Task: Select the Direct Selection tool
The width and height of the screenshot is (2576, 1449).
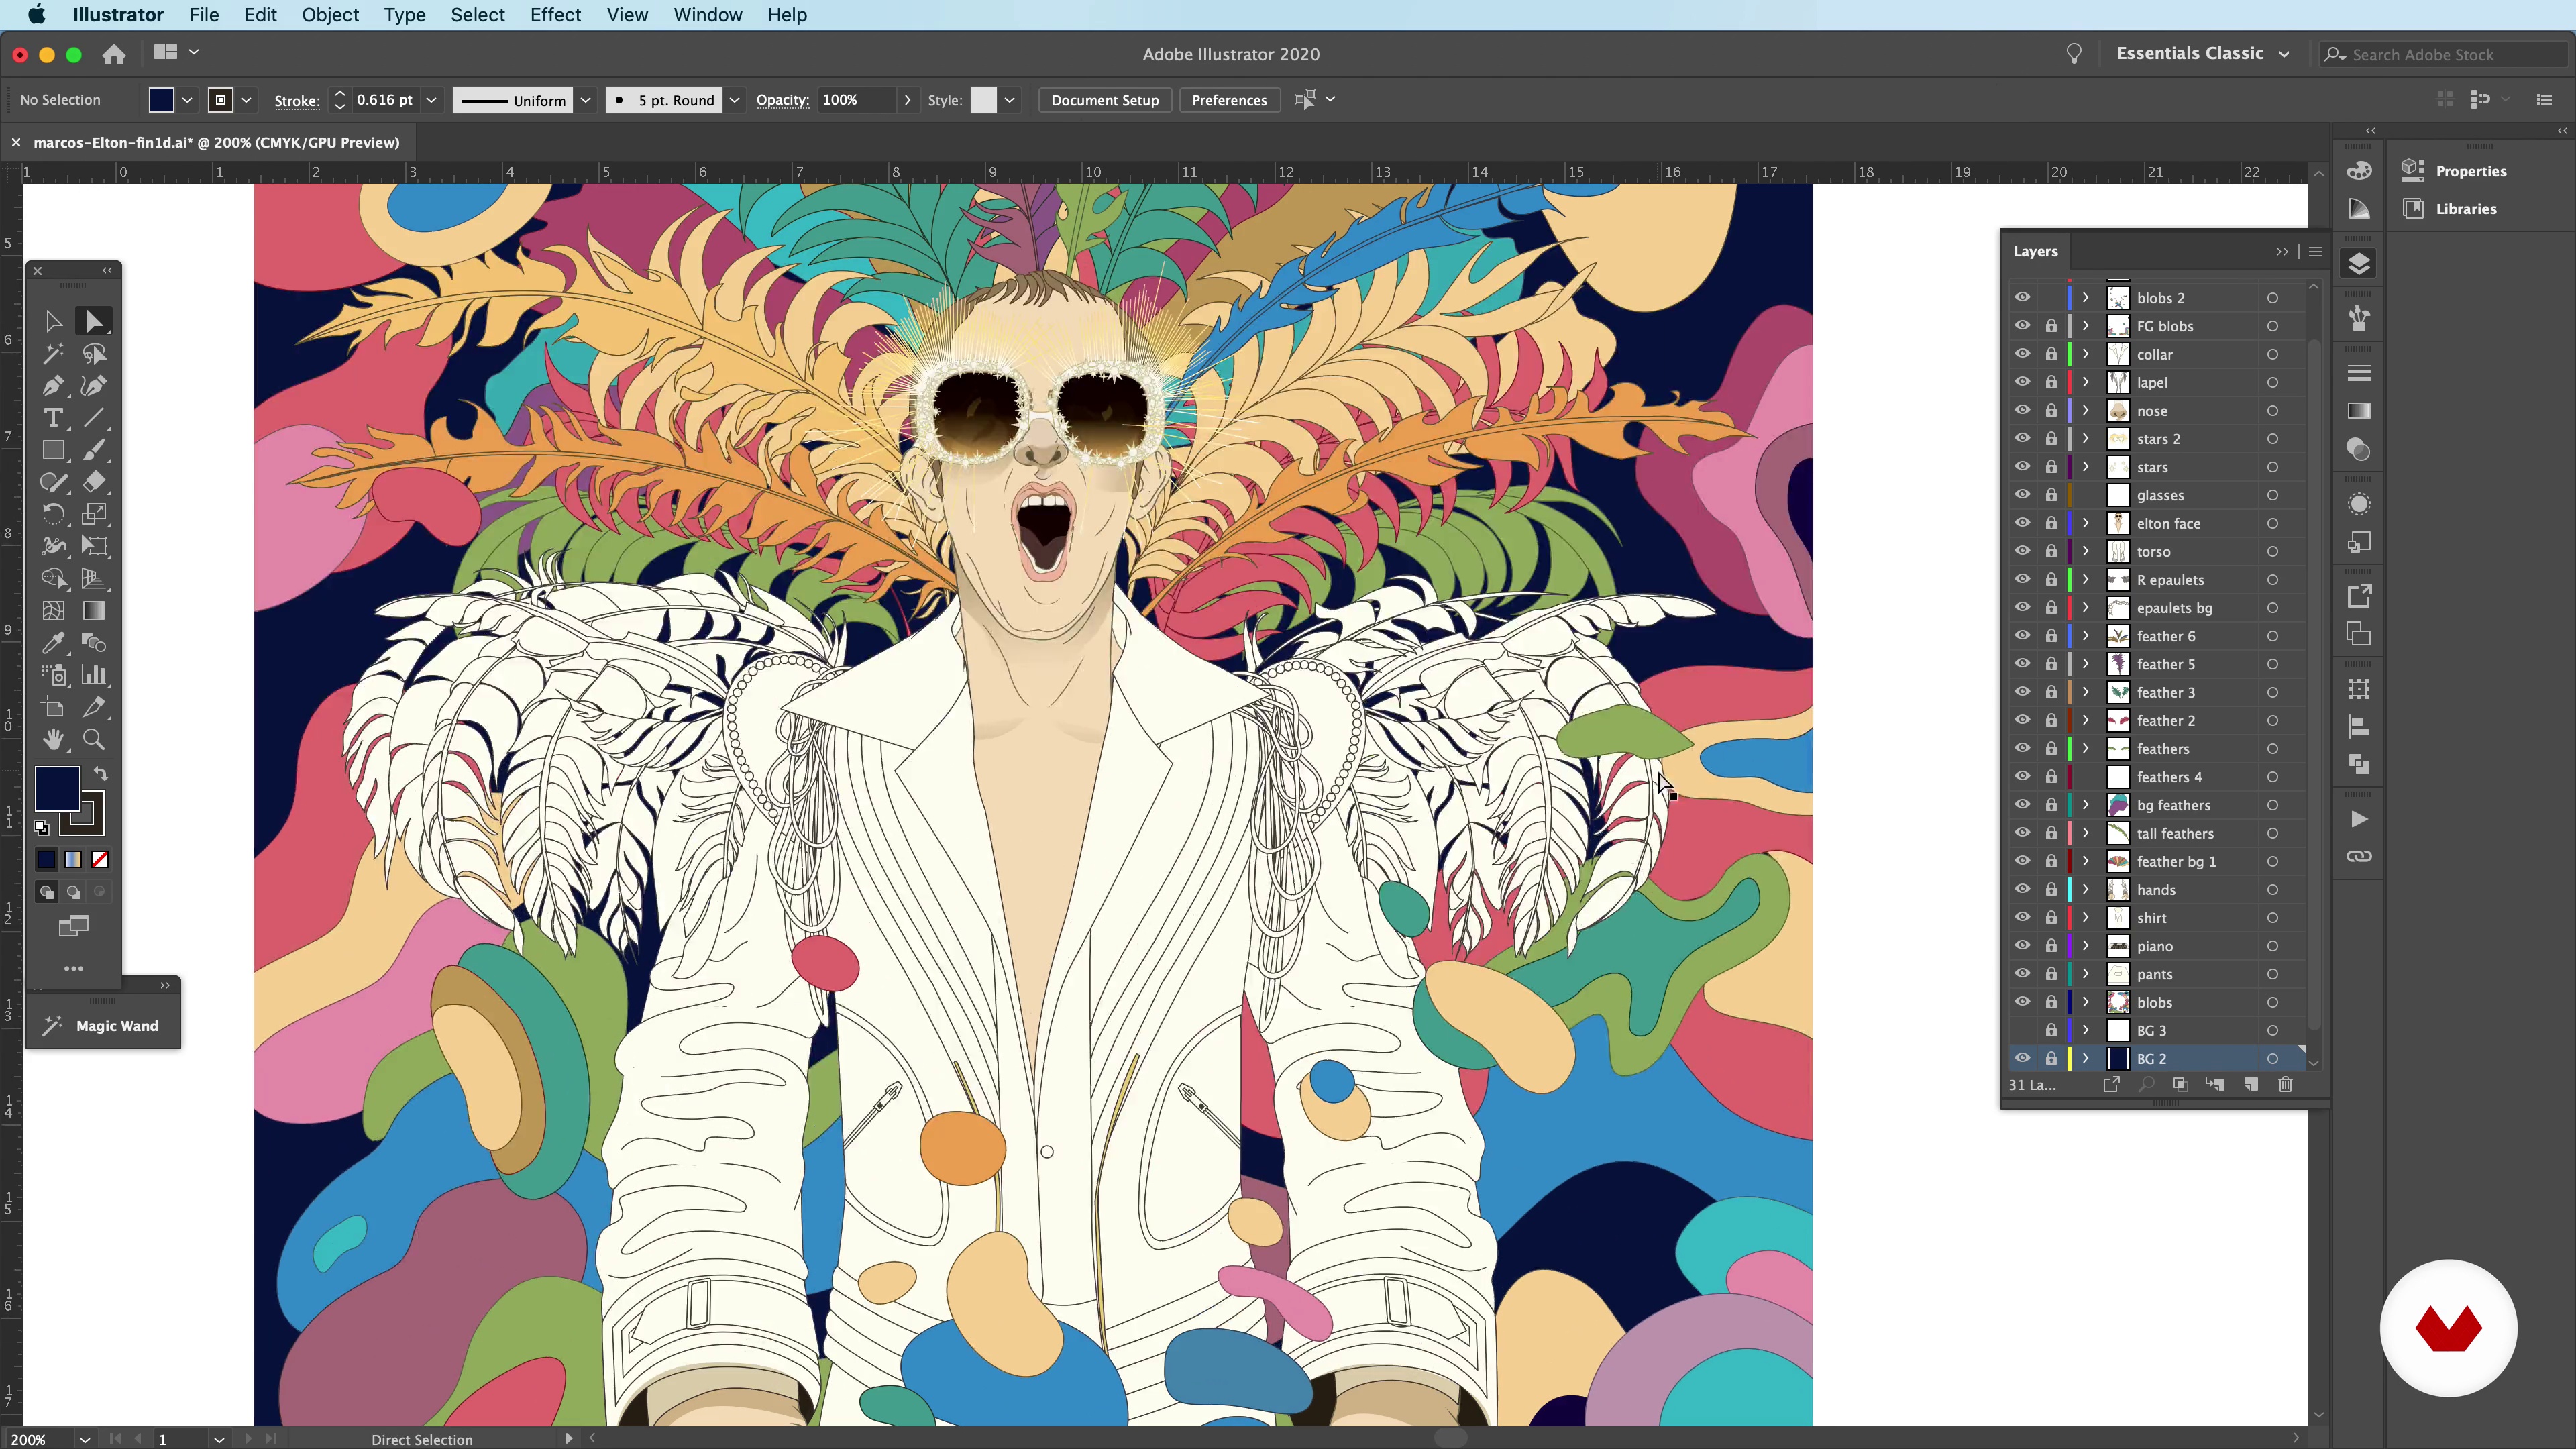Action: coord(94,321)
